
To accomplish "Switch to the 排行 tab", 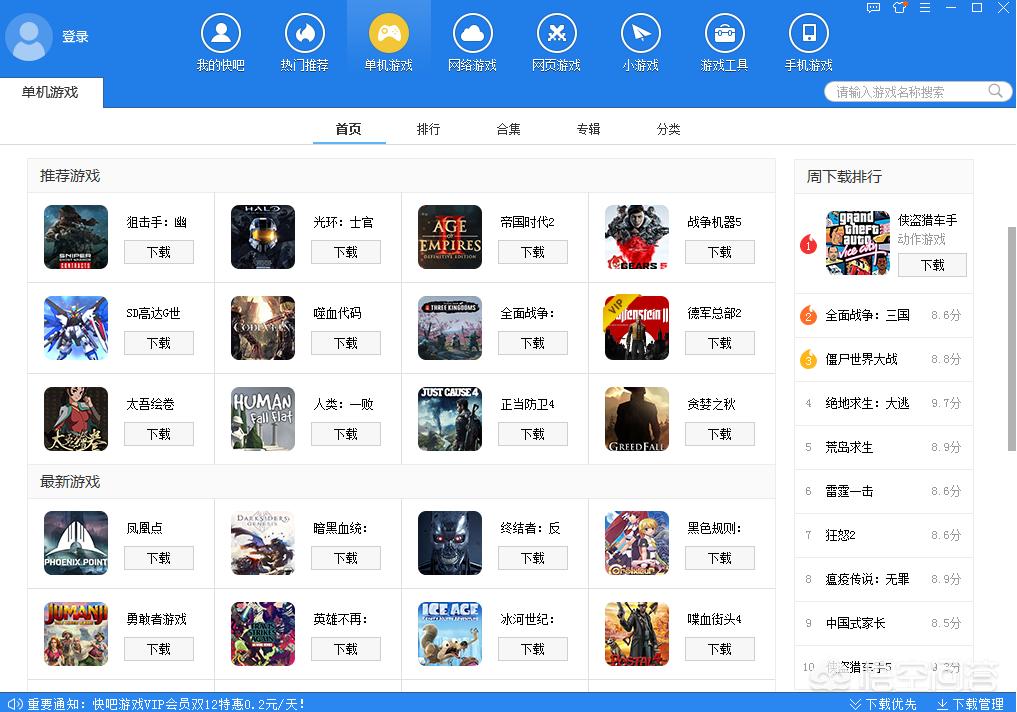I will (428, 129).
